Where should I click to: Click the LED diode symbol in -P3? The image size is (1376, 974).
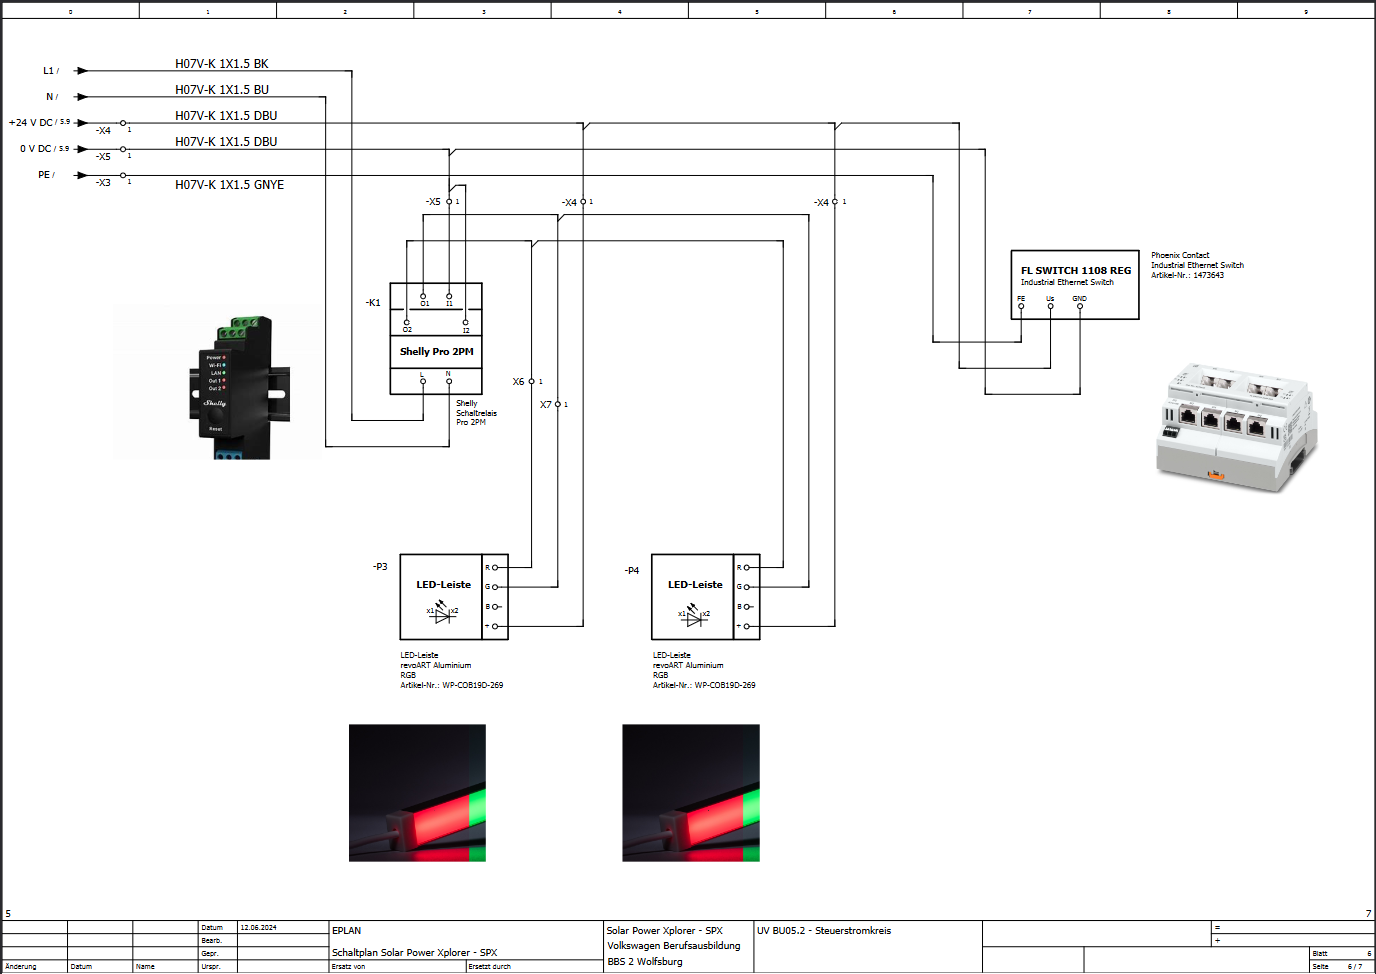coord(442,613)
